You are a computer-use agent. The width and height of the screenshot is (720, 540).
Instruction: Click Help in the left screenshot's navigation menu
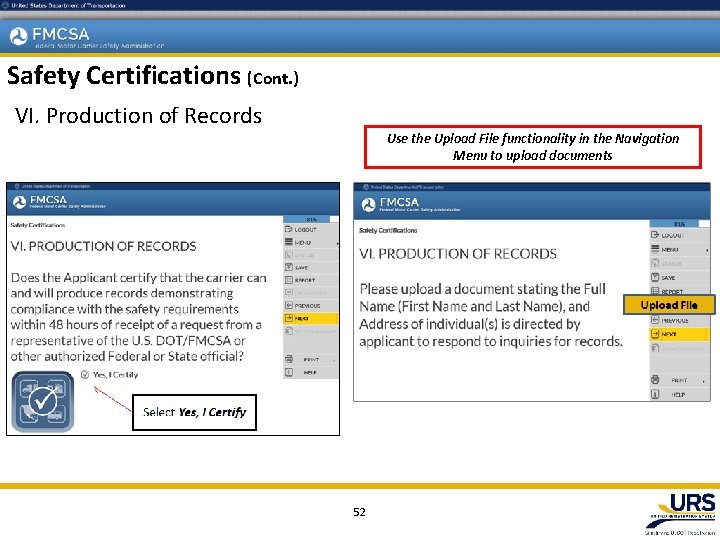pos(311,372)
